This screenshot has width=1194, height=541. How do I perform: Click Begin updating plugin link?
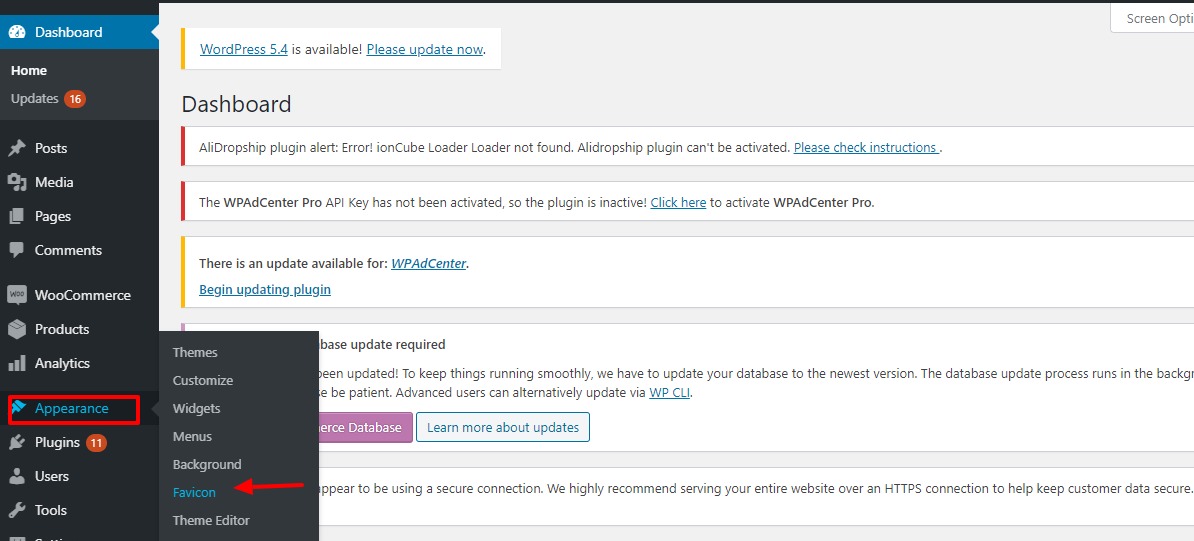(x=265, y=289)
